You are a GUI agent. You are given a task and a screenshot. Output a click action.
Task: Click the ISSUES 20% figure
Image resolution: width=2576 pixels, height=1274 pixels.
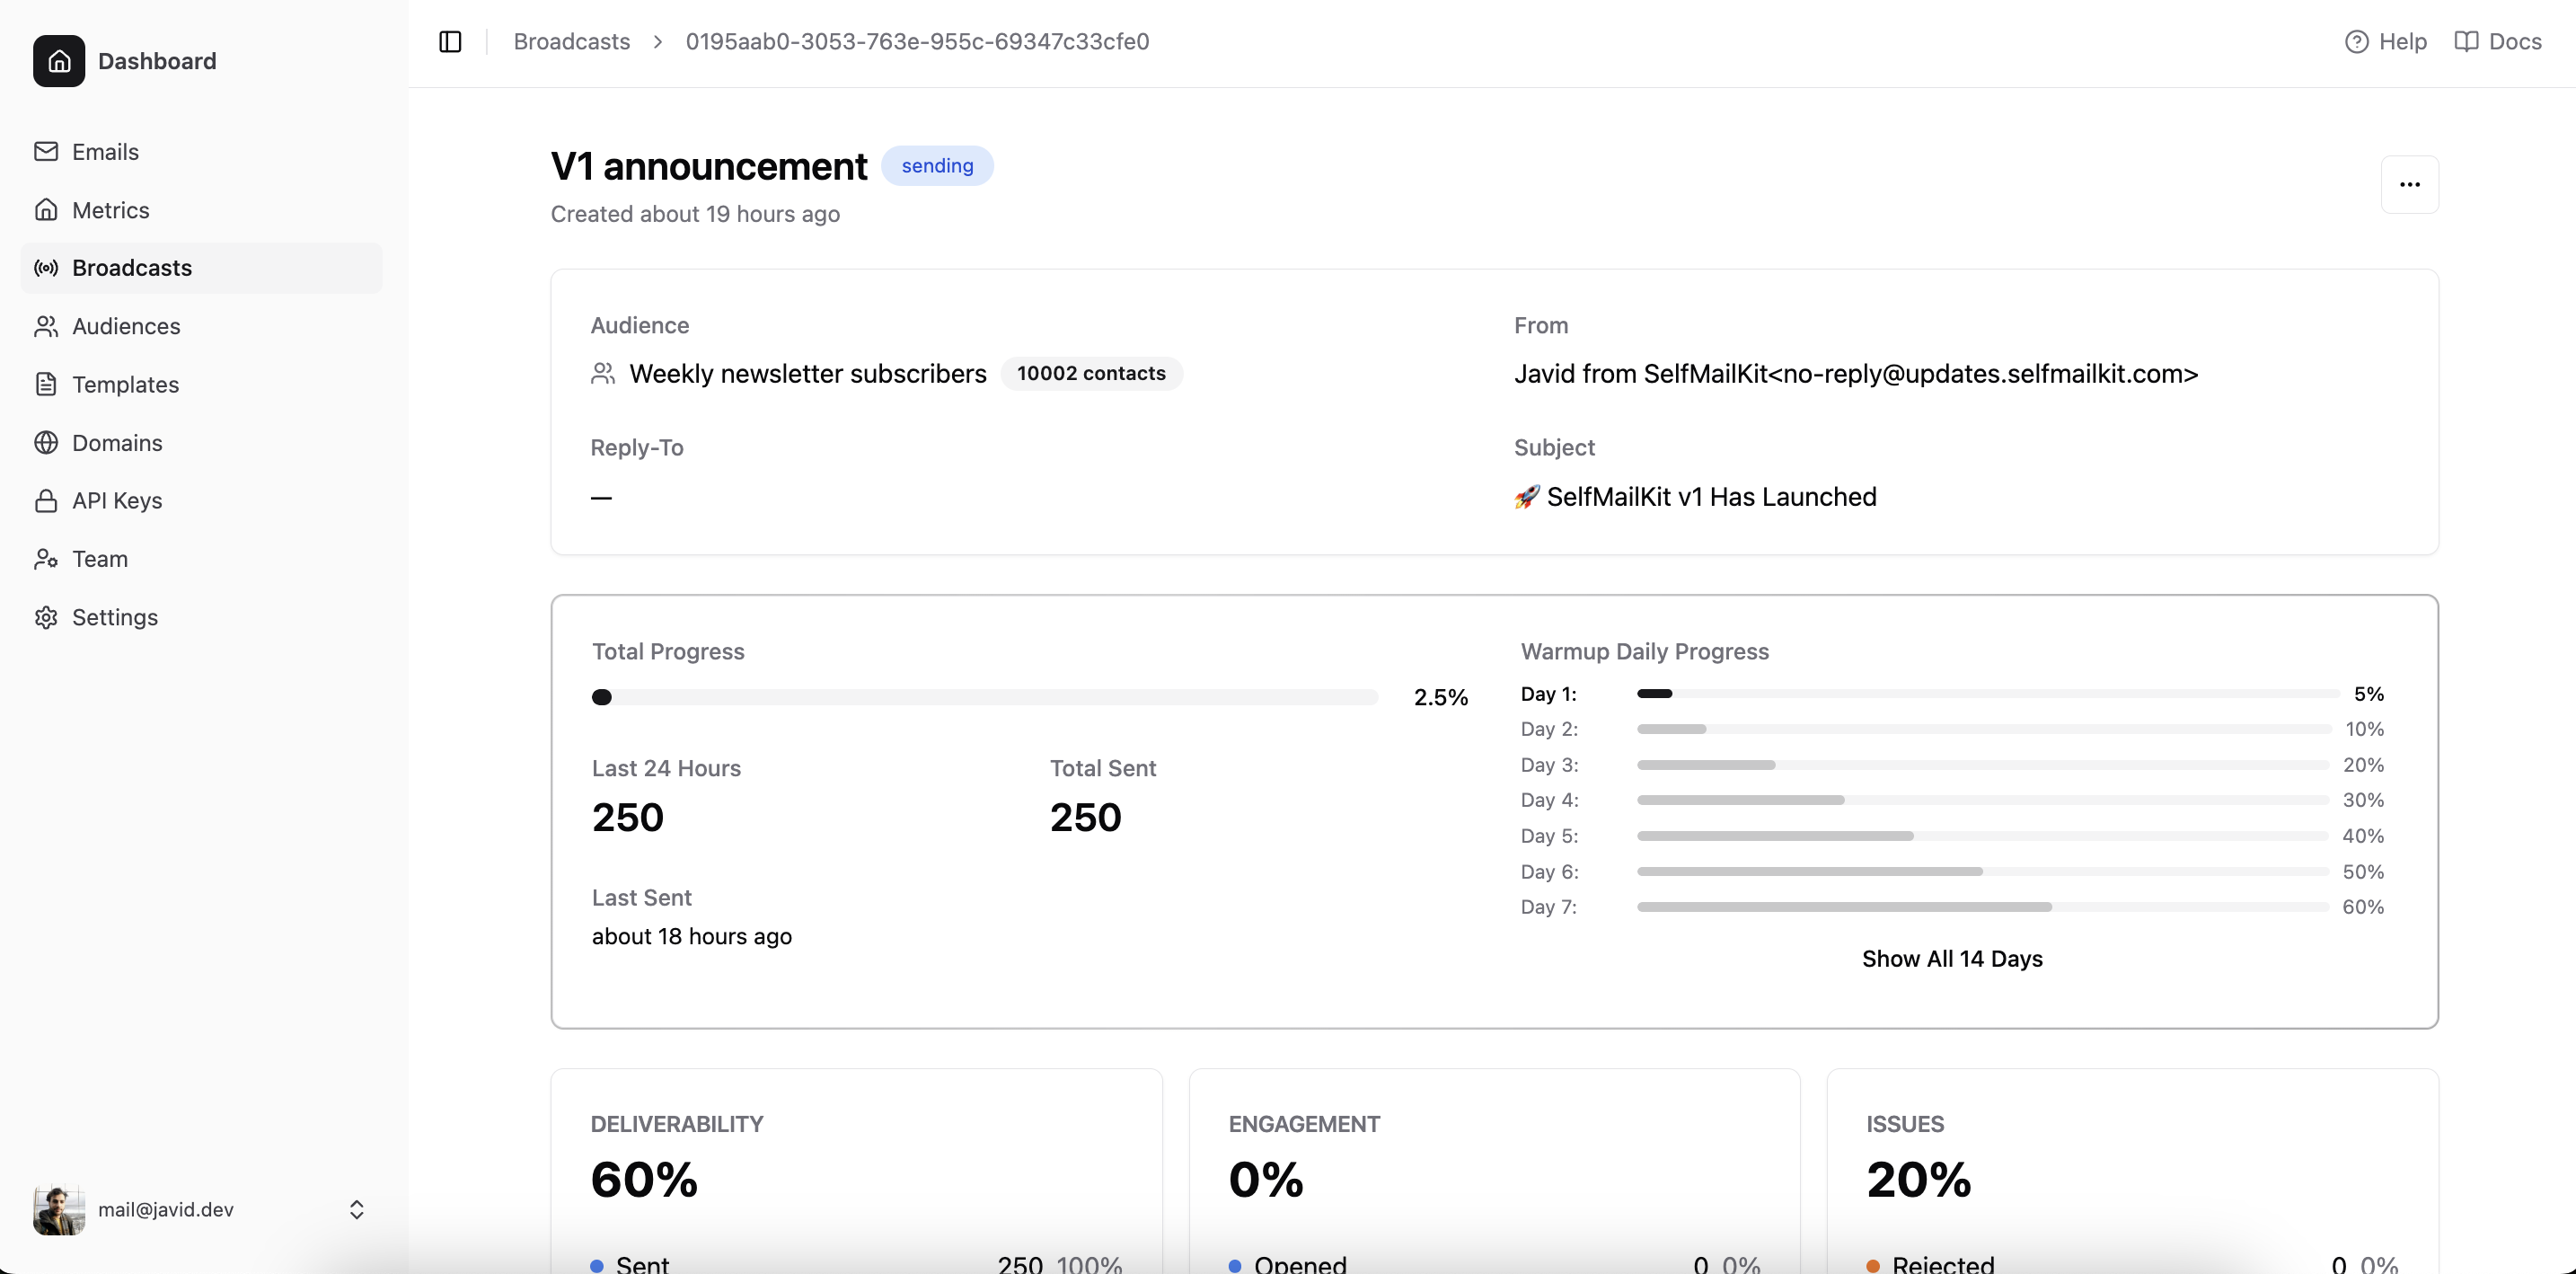click(x=1919, y=1179)
